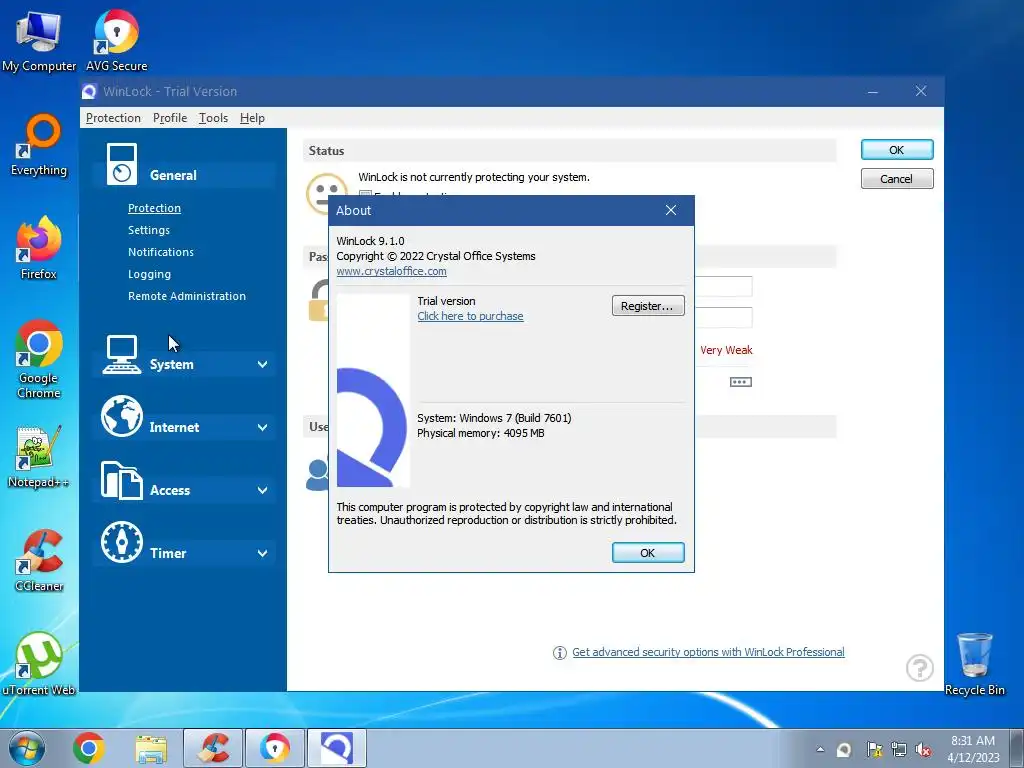Select the General section icon in WinLock sidebar
The height and width of the screenshot is (768, 1024).
121,164
